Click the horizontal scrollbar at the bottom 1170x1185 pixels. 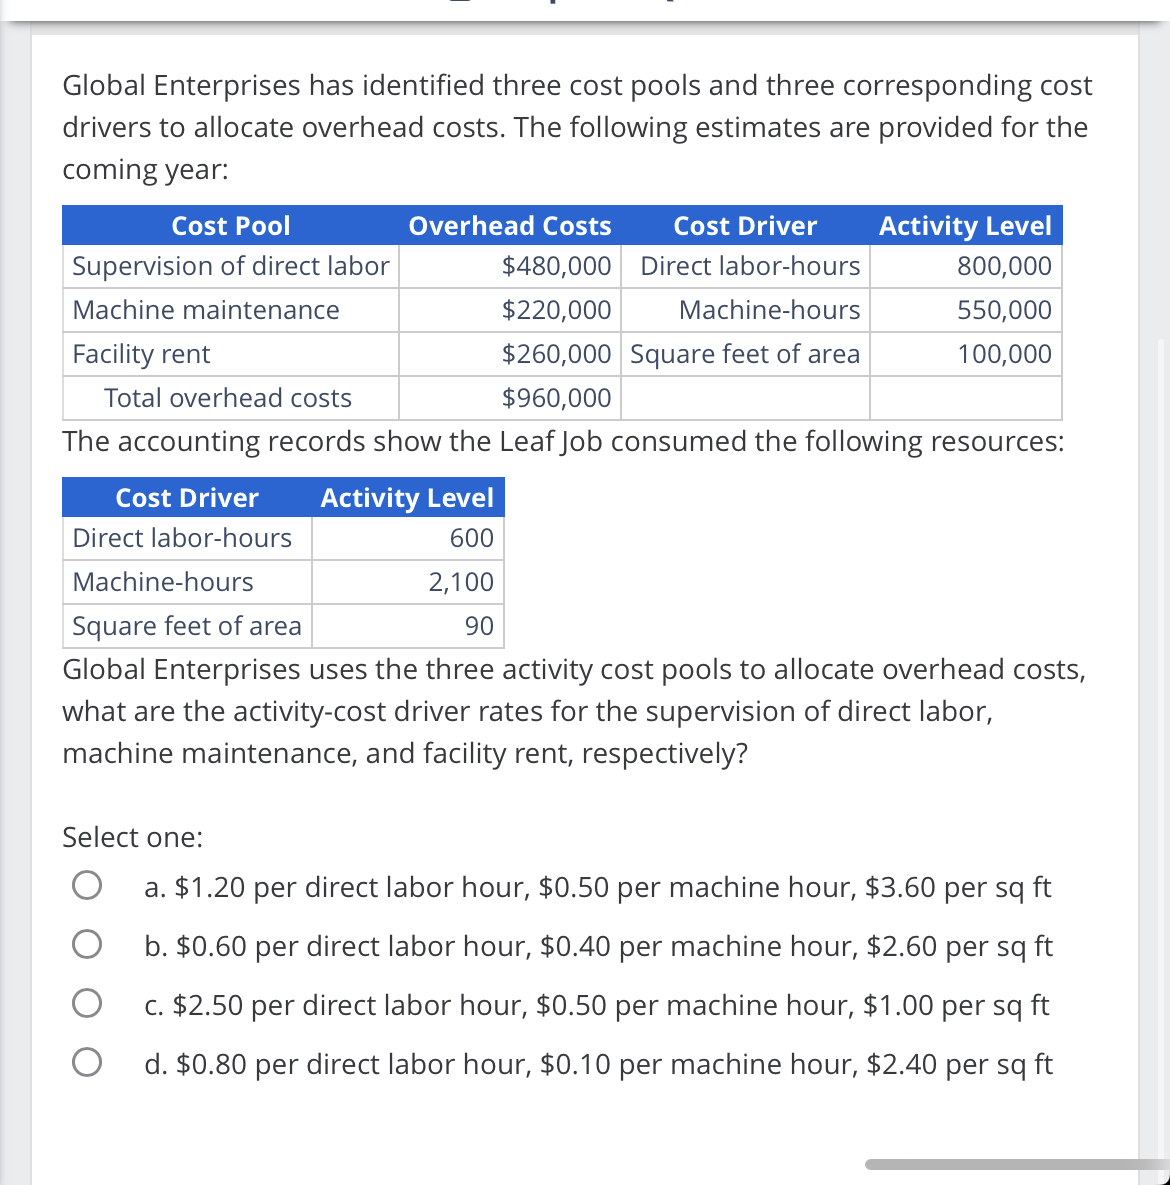coord(1000,1163)
